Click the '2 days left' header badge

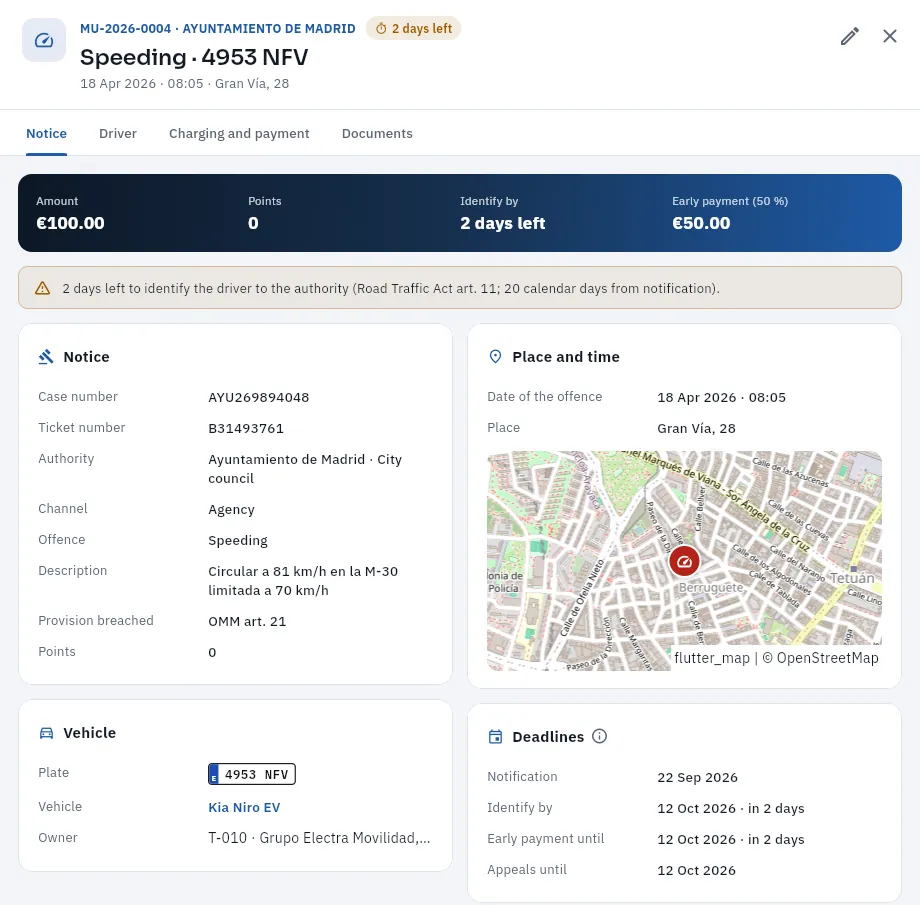[414, 29]
